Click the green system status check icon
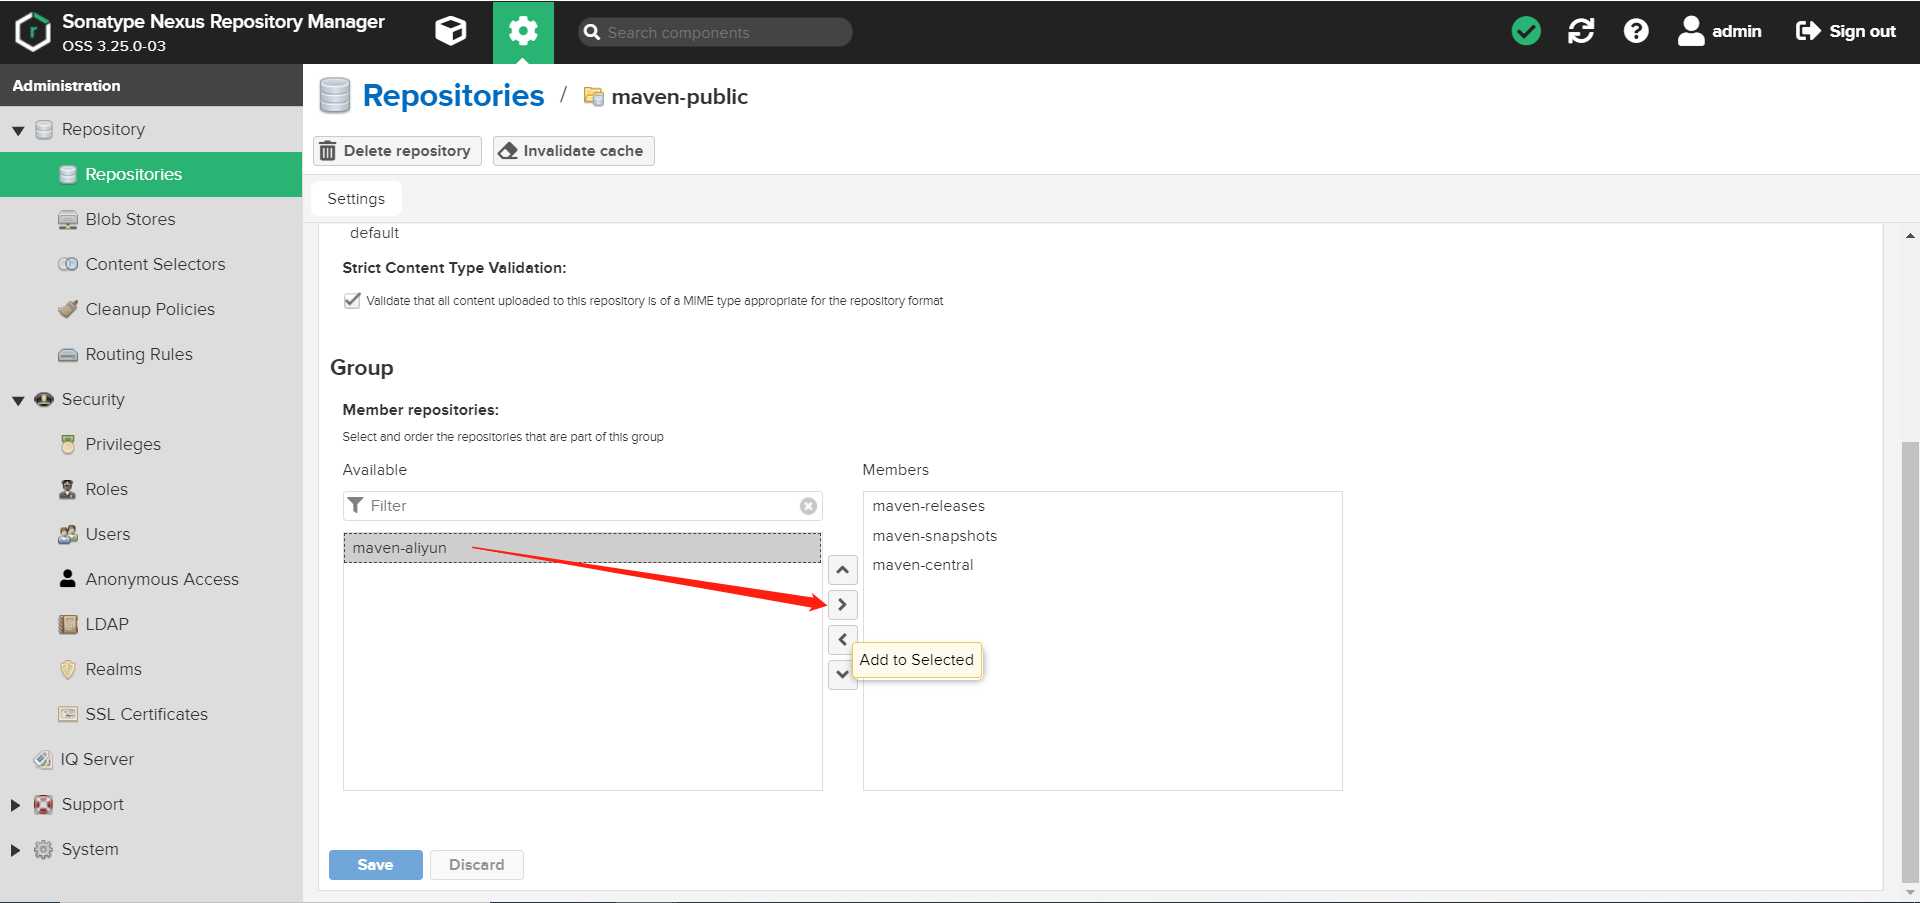Image resolution: width=1920 pixels, height=903 pixels. (x=1526, y=31)
